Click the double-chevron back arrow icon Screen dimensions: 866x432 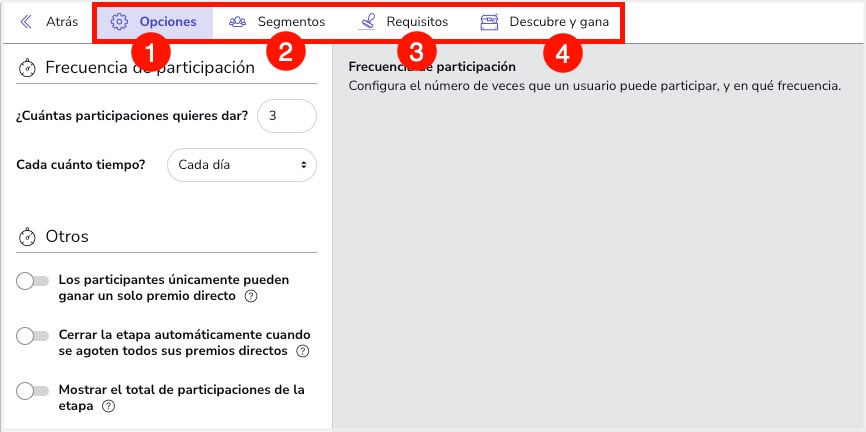click(26, 21)
